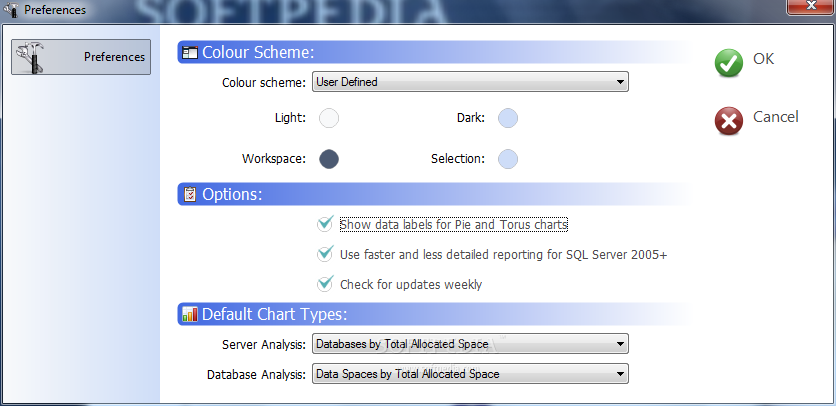Viewport: 836px width, 406px height.
Task: Pick the Dark colour swatch
Action: coord(508,118)
